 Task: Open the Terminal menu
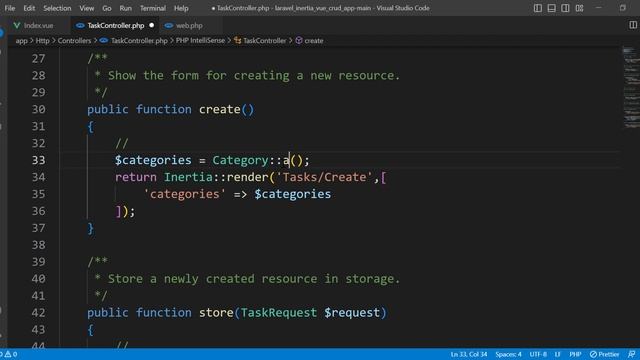pos(153,8)
